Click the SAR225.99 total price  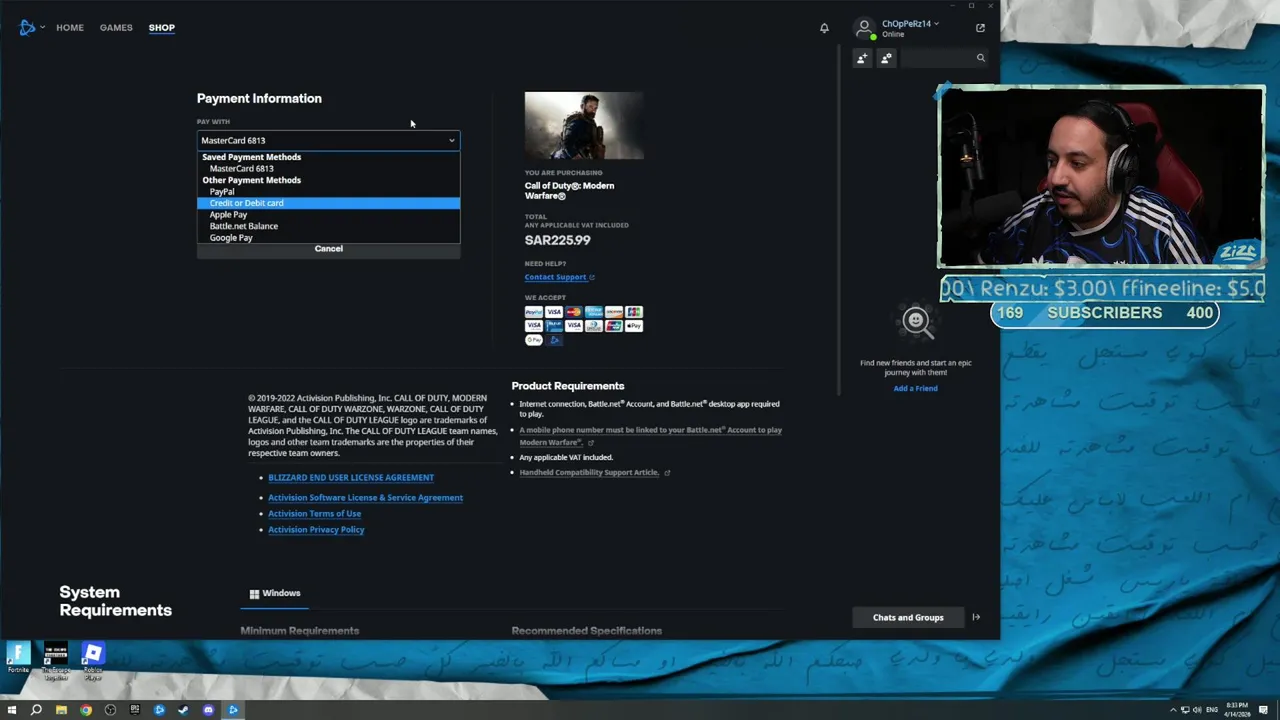tap(557, 240)
